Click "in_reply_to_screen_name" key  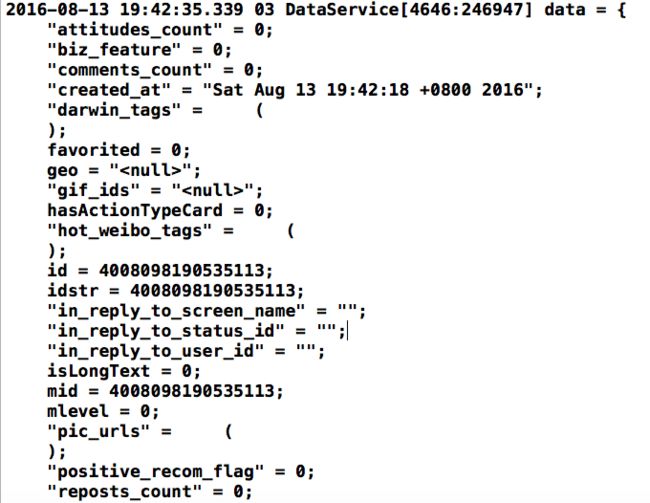coord(176,311)
